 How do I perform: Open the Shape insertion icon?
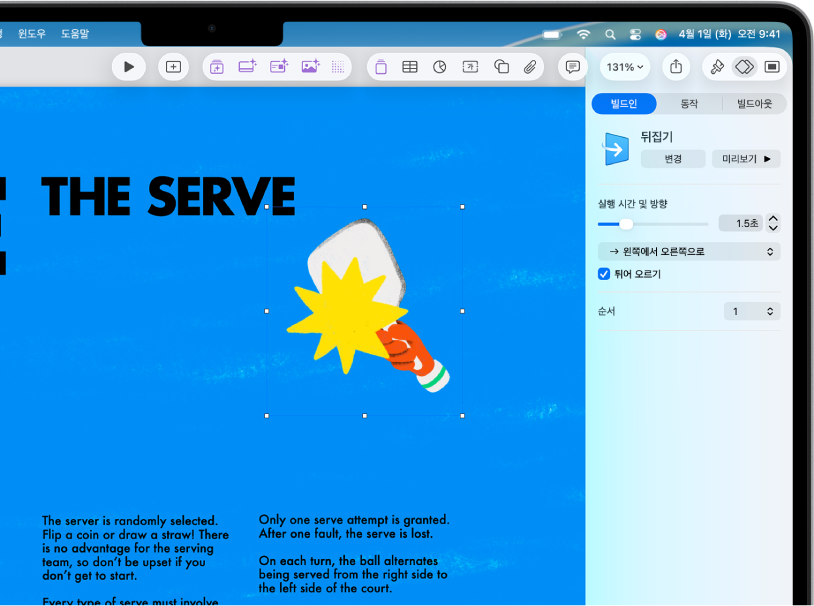[501, 67]
